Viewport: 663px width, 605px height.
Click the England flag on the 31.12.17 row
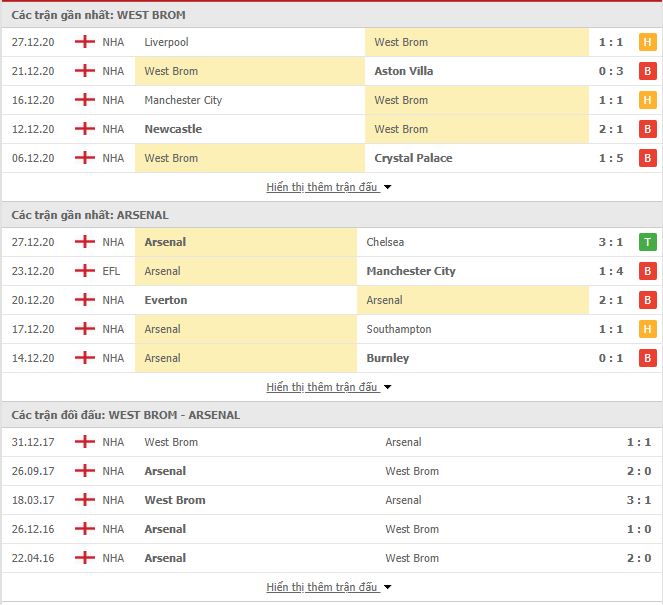(85, 442)
